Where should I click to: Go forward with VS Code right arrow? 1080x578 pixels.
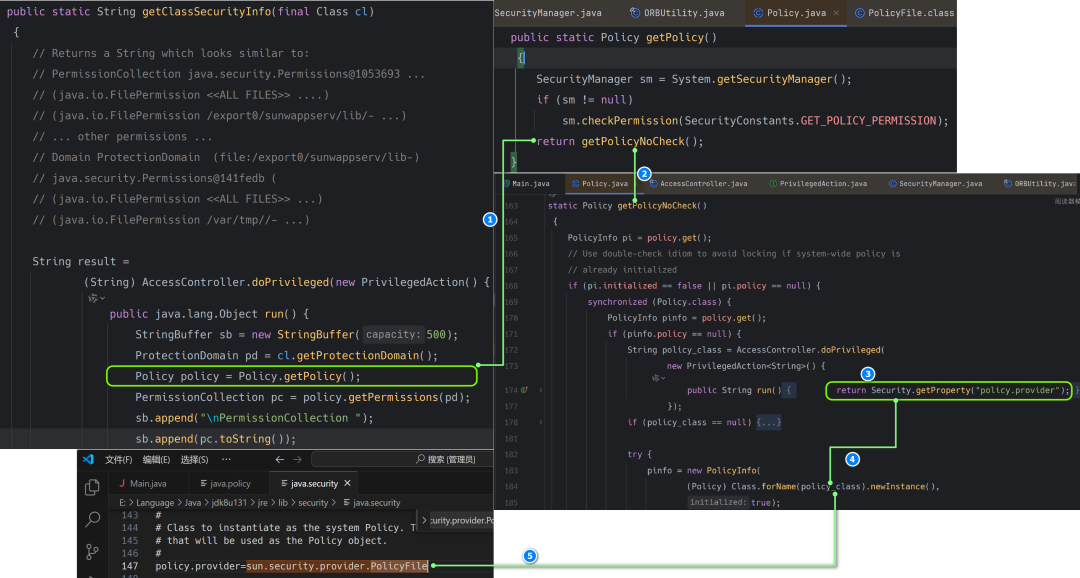(298, 460)
